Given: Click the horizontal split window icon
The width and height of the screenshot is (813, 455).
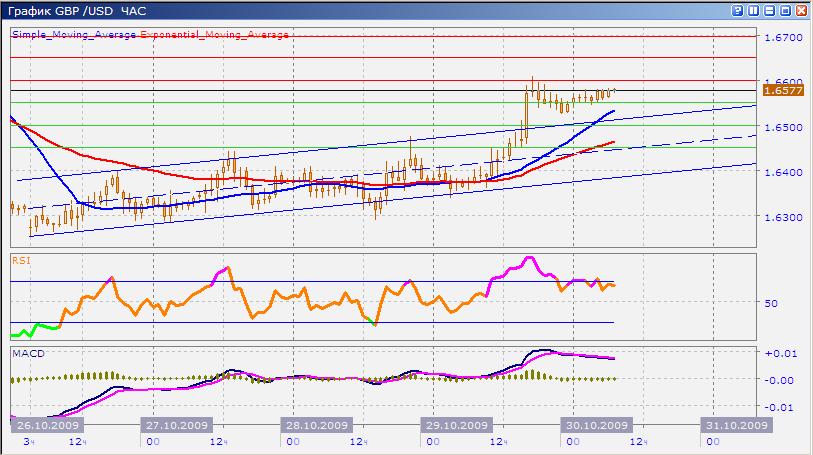Looking at the screenshot, I should 769,10.
